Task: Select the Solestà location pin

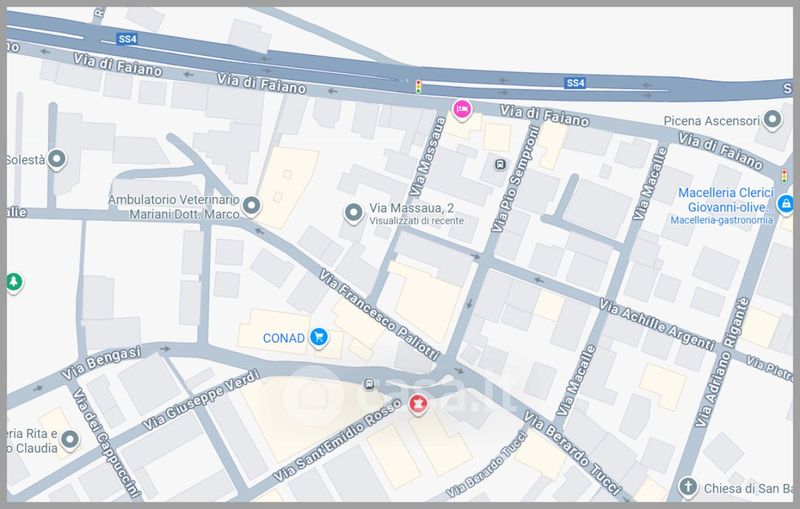Action: point(58,159)
